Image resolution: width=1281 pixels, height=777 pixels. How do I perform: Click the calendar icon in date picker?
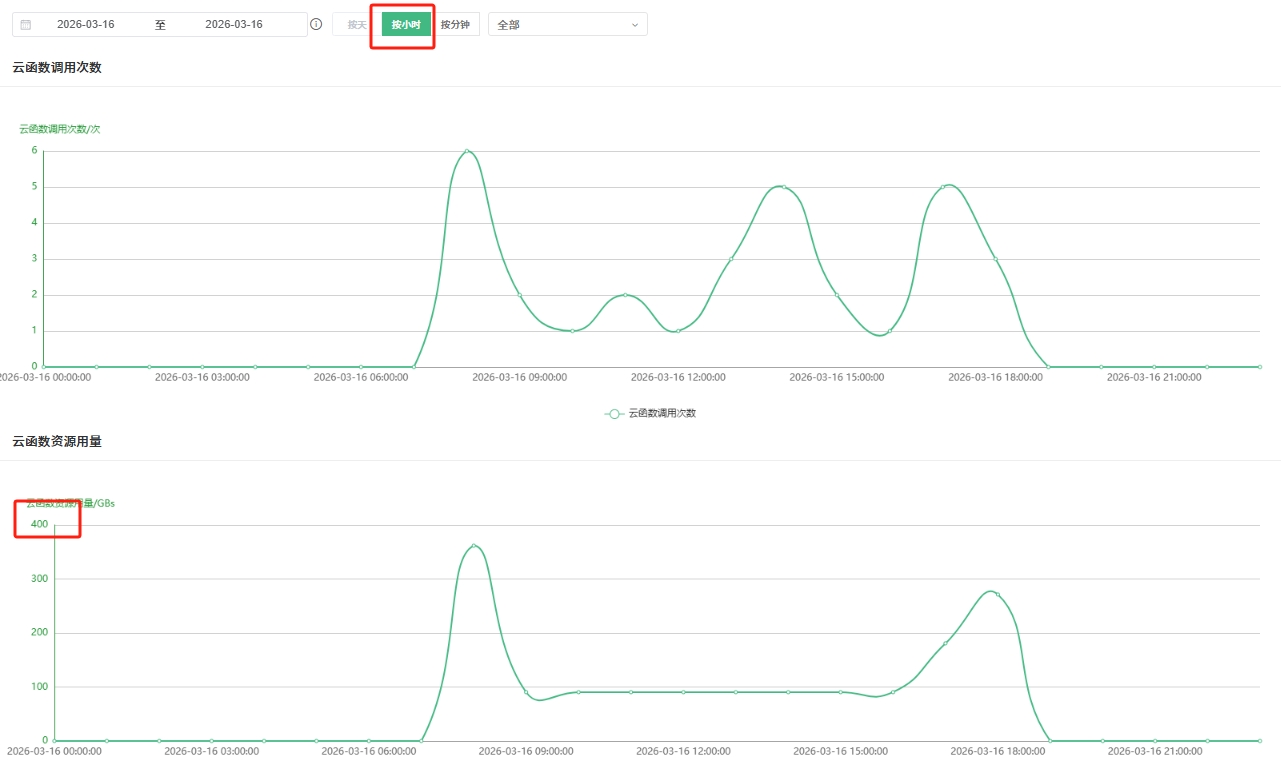(x=26, y=24)
